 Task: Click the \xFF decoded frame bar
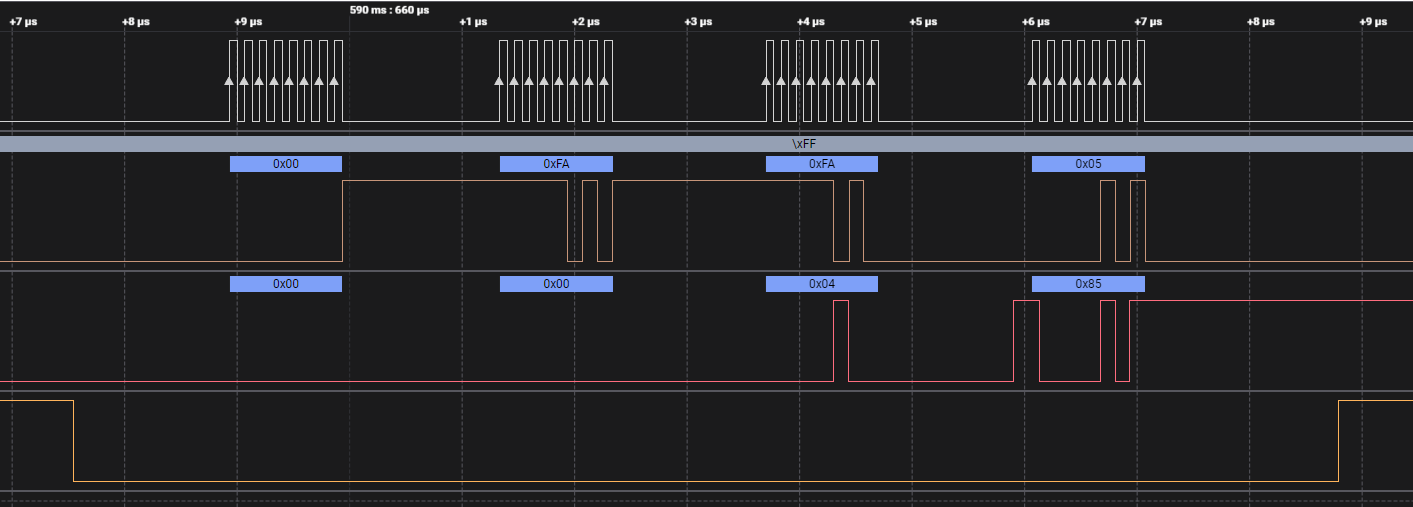pos(706,144)
